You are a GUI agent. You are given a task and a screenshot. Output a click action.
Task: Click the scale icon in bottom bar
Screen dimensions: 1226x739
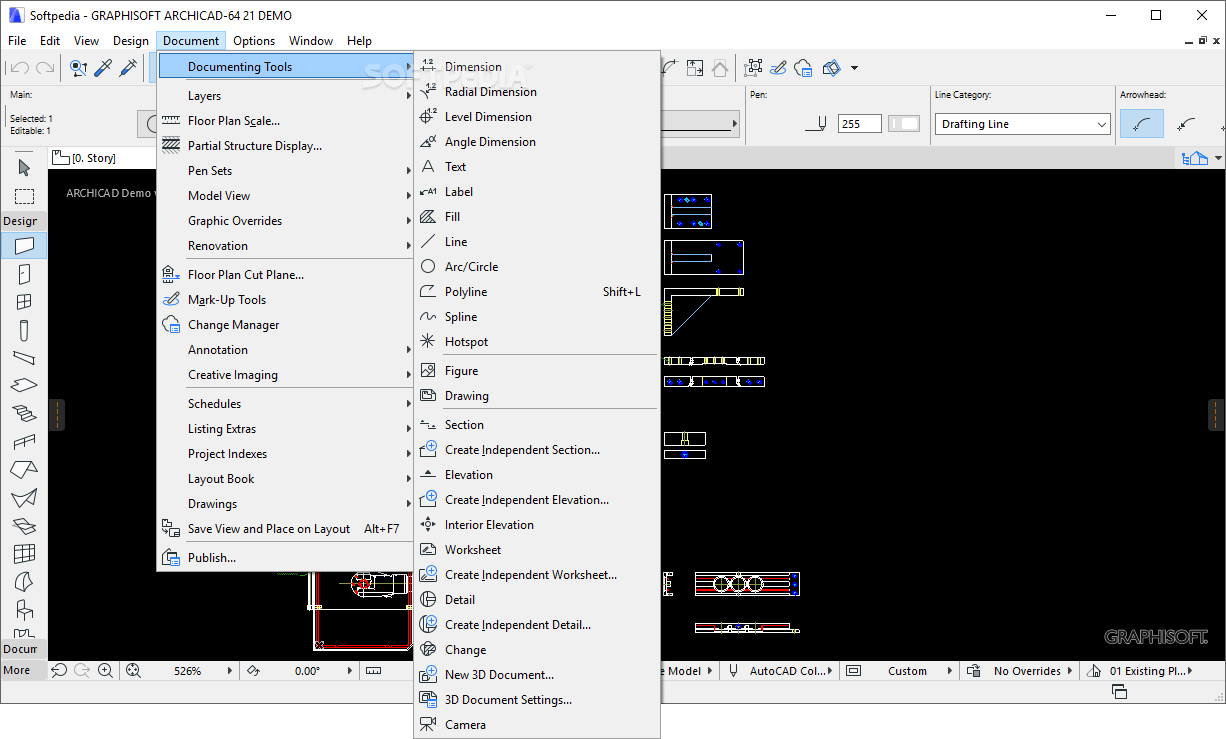[373, 671]
